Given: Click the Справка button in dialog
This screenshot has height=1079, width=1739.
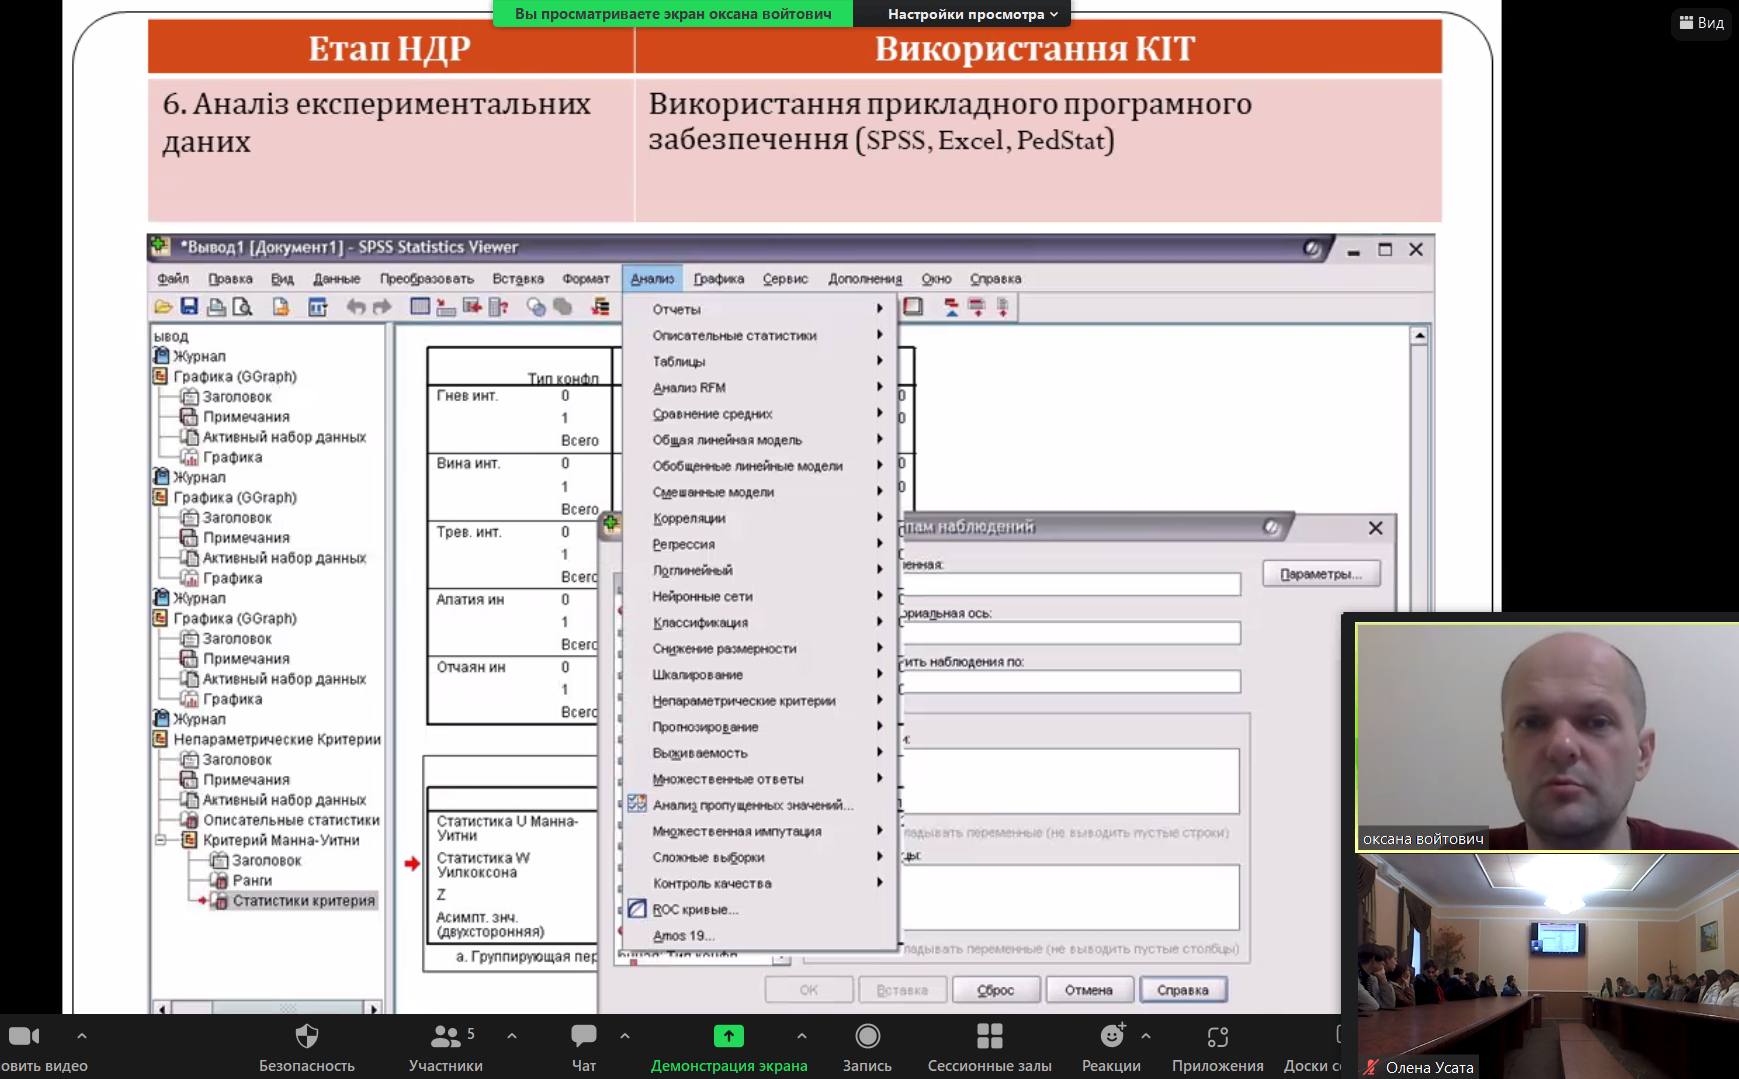Looking at the screenshot, I should [x=1183, y=990].
